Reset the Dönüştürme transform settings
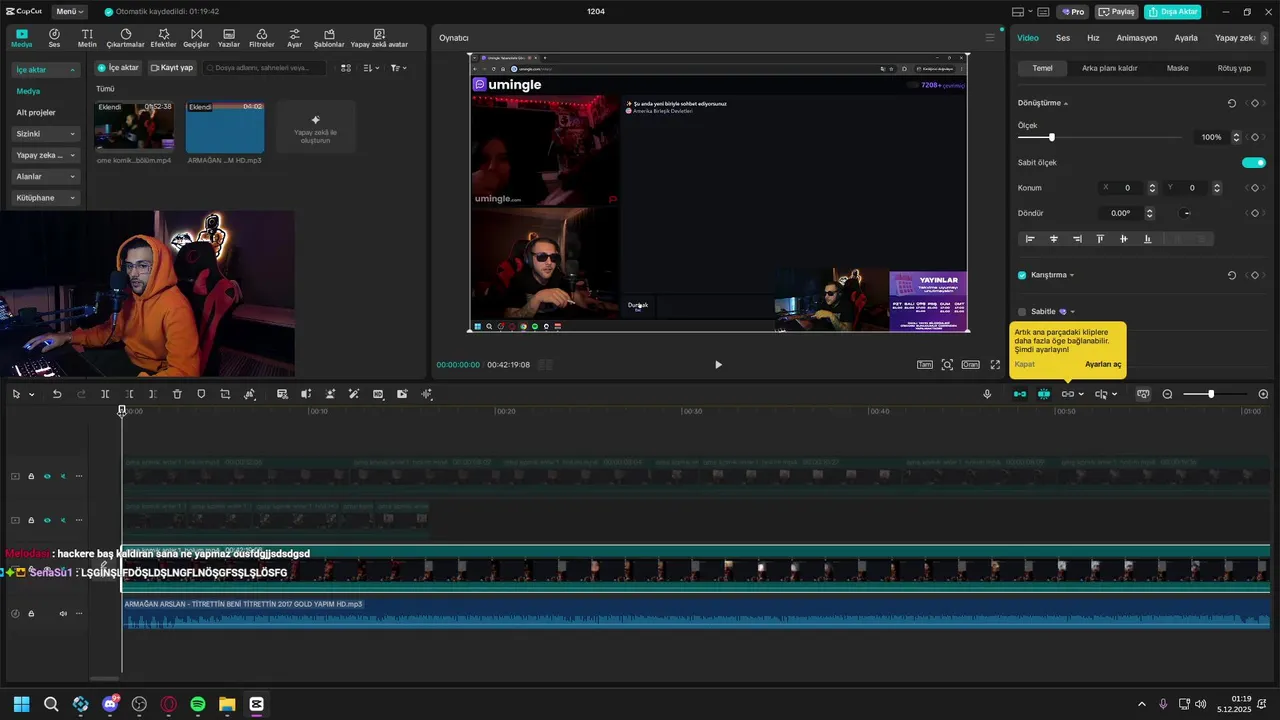Image resolution: width=1280 pixels, height=720 pixels. point(1231,103)
